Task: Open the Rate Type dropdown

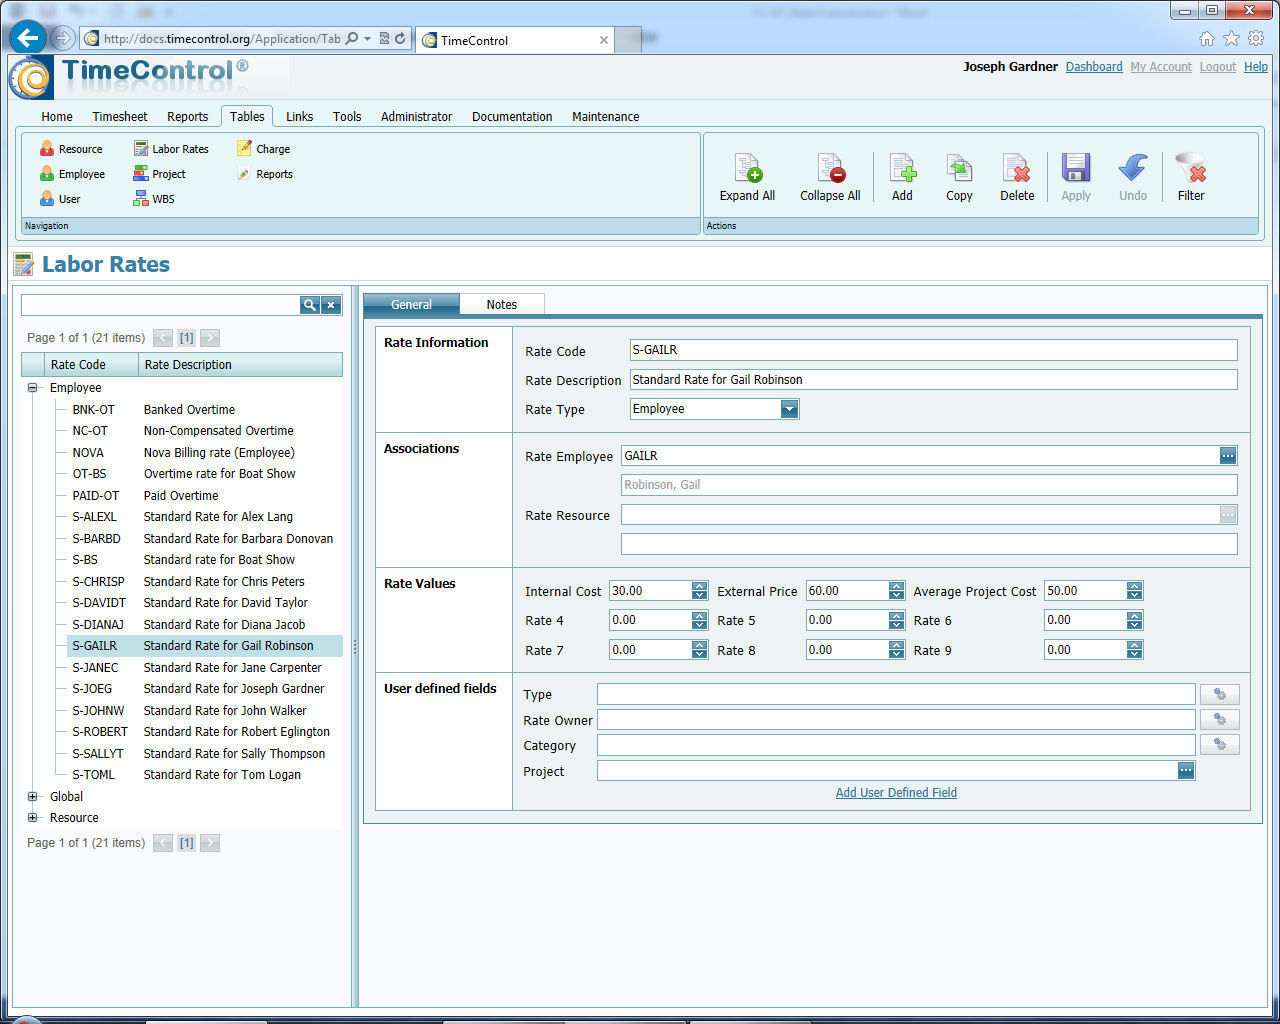Action: 790,409
